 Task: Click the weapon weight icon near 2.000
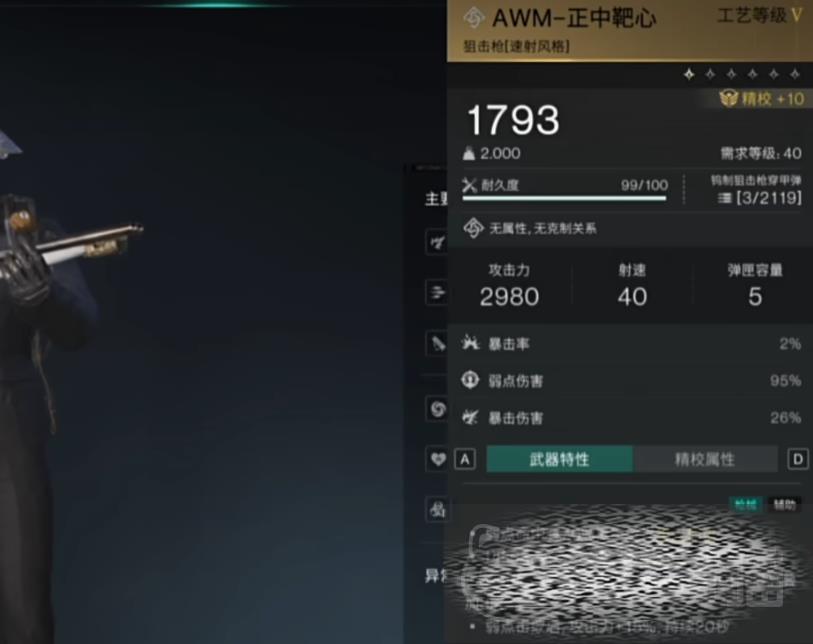(469, 153)
